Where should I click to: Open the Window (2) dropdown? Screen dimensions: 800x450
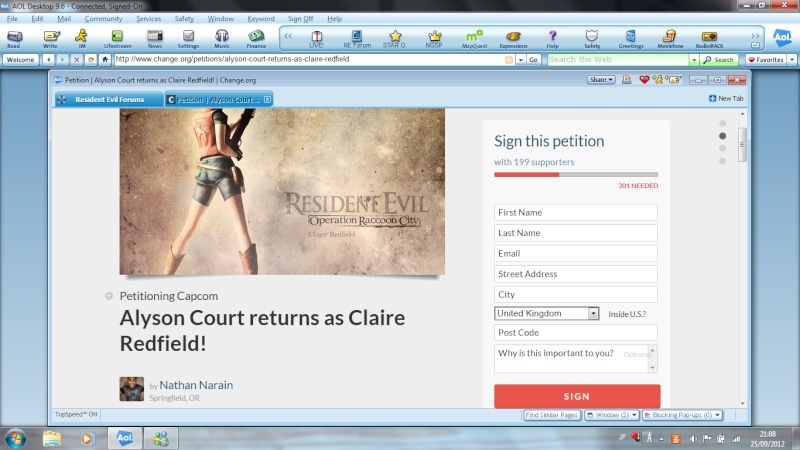coord(612,415)
